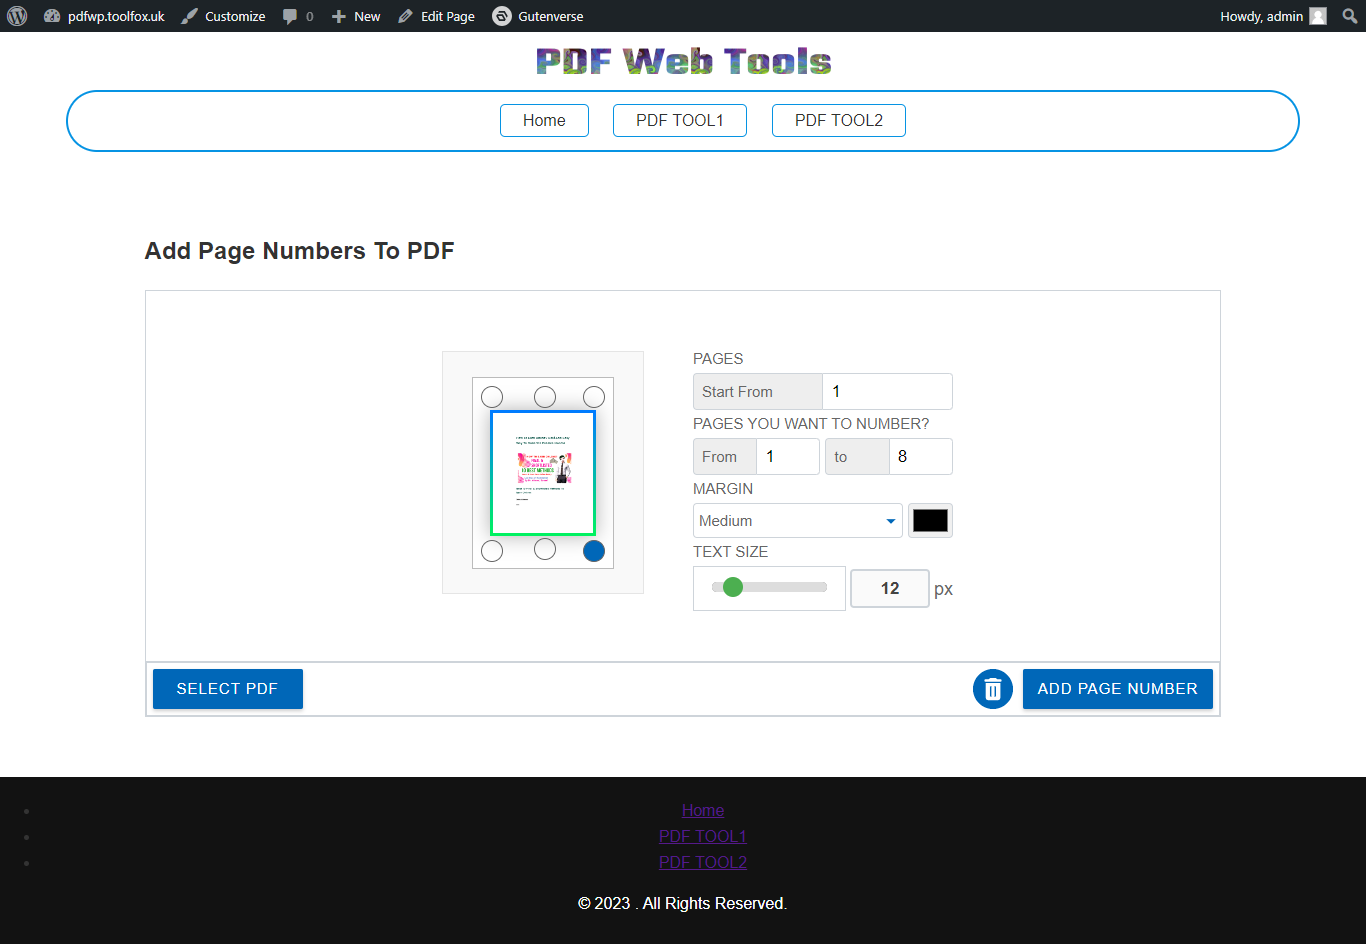Select top-left page number position
1366x944 pixels.
492,397
